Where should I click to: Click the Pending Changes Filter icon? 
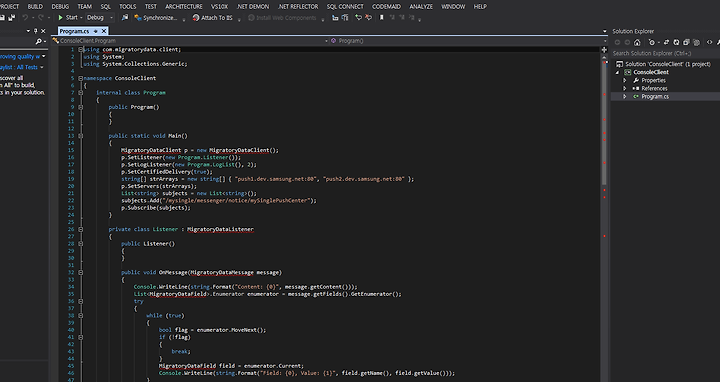coord(652,42)
